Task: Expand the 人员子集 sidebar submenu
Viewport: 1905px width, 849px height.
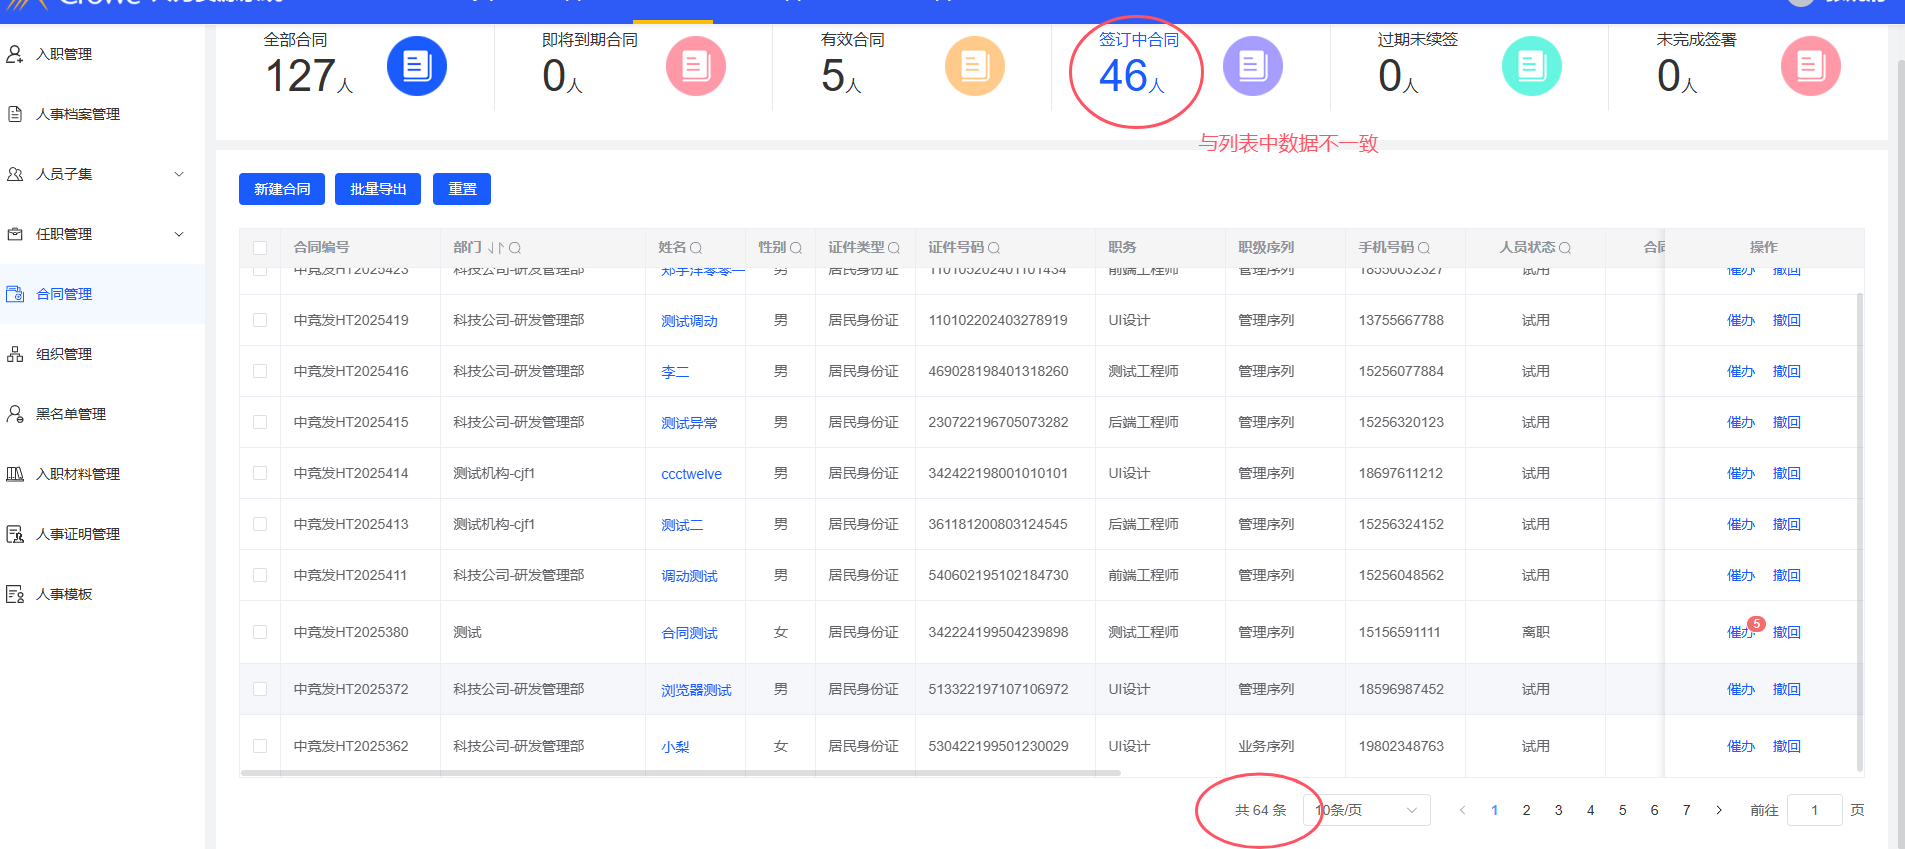Action: click(x=179, y=174)
